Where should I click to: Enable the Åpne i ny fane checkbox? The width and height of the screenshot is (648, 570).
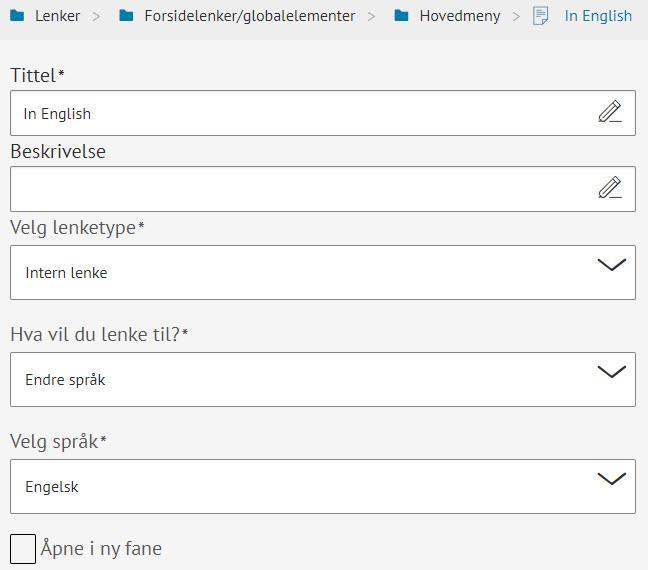[23, 548]
